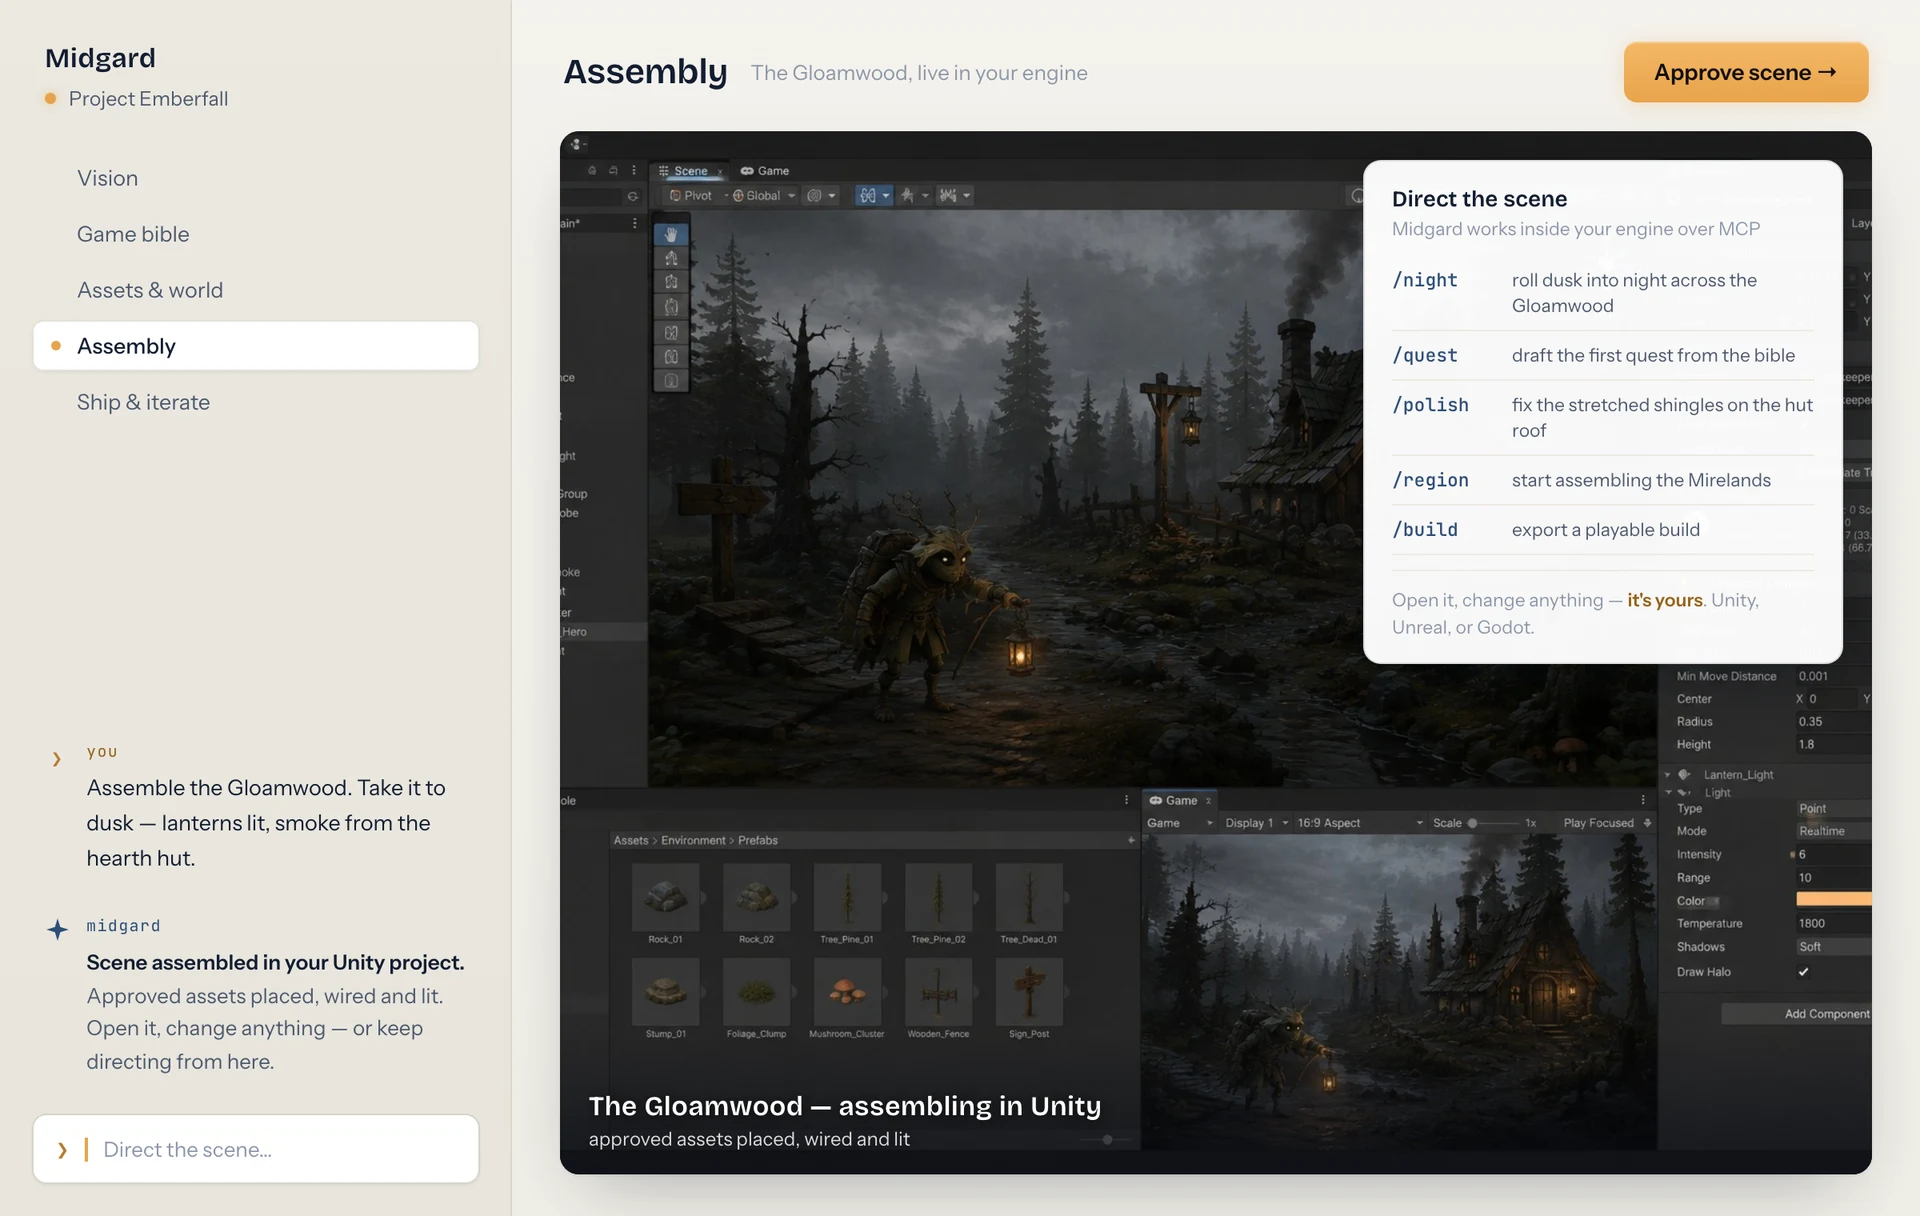Click the Direct the scene input field
Screen dimensions: 1920x1216
click(x=256, y=1149)
